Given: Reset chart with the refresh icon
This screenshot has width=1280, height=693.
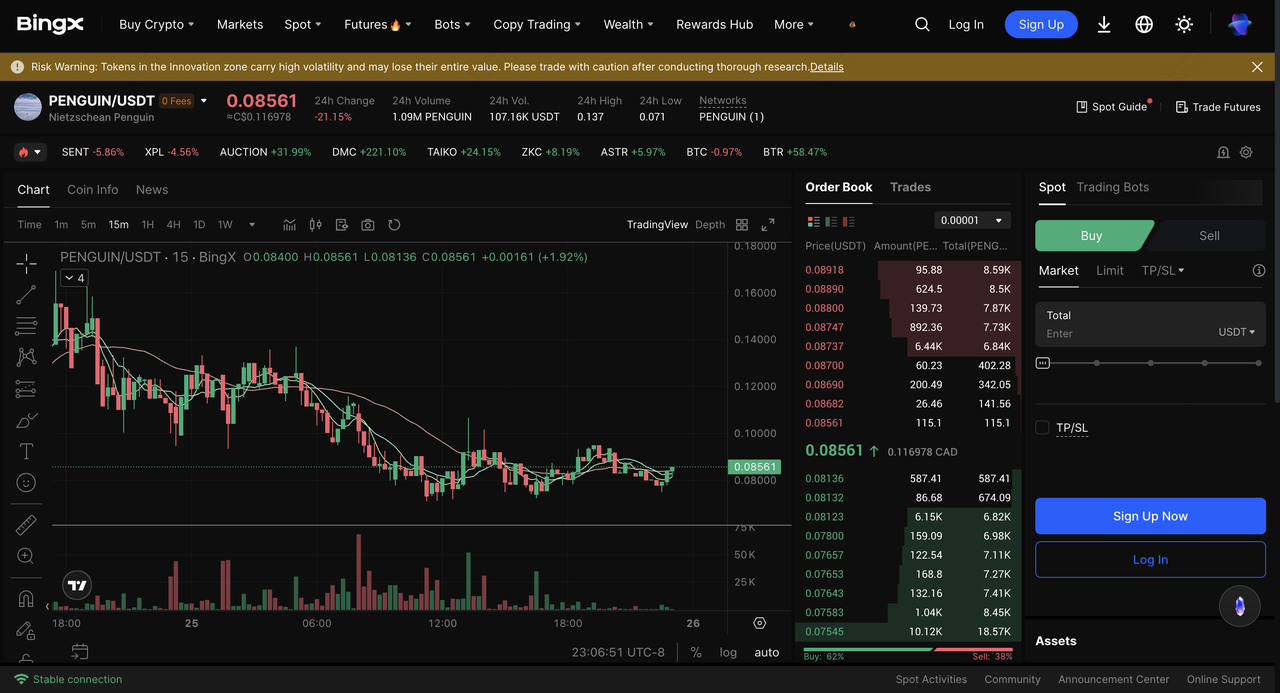Looking at the screenshot, I should 394,225.
